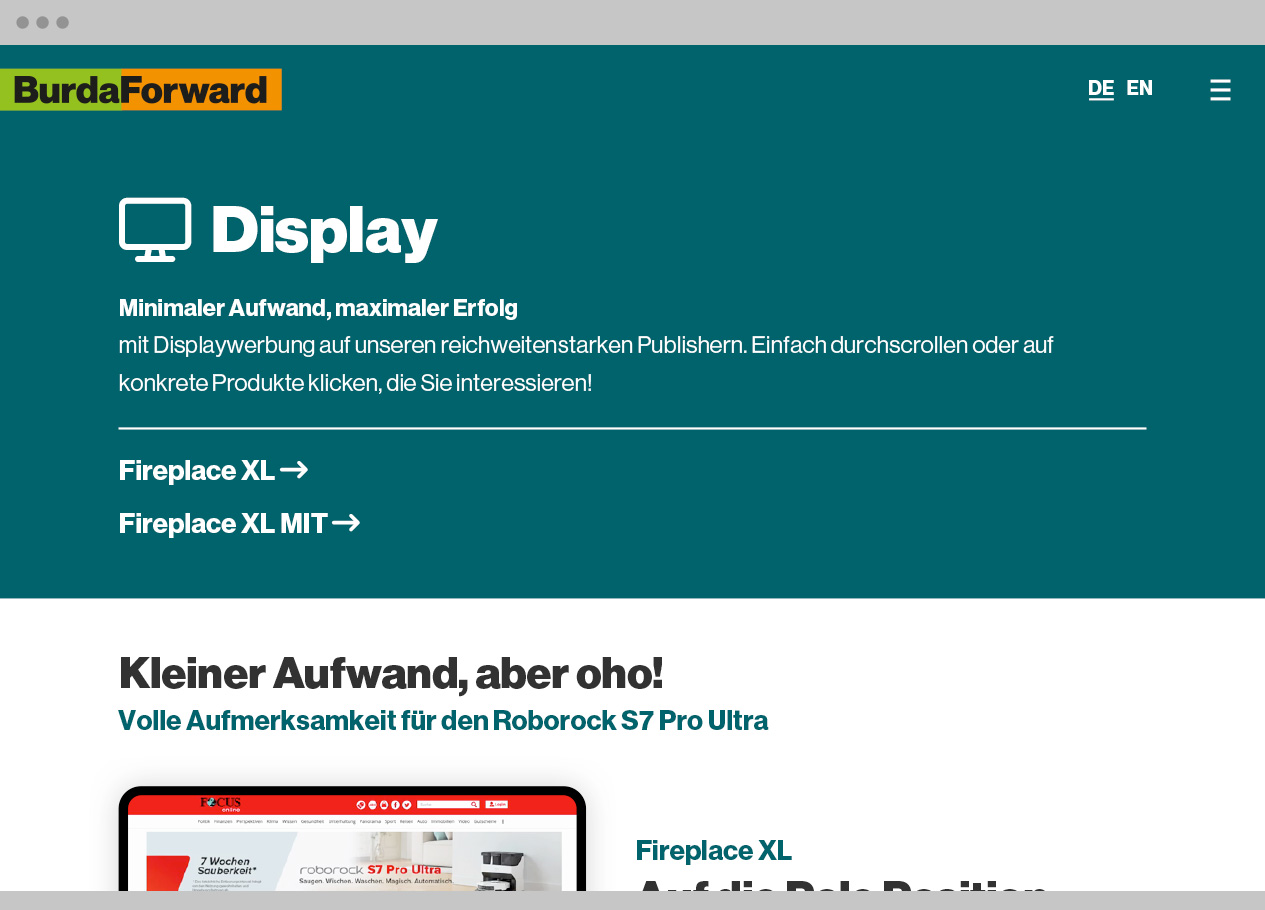Go to homepage via BurdaForward logo
The image size is (1265, 910).
tap(141, 90)
